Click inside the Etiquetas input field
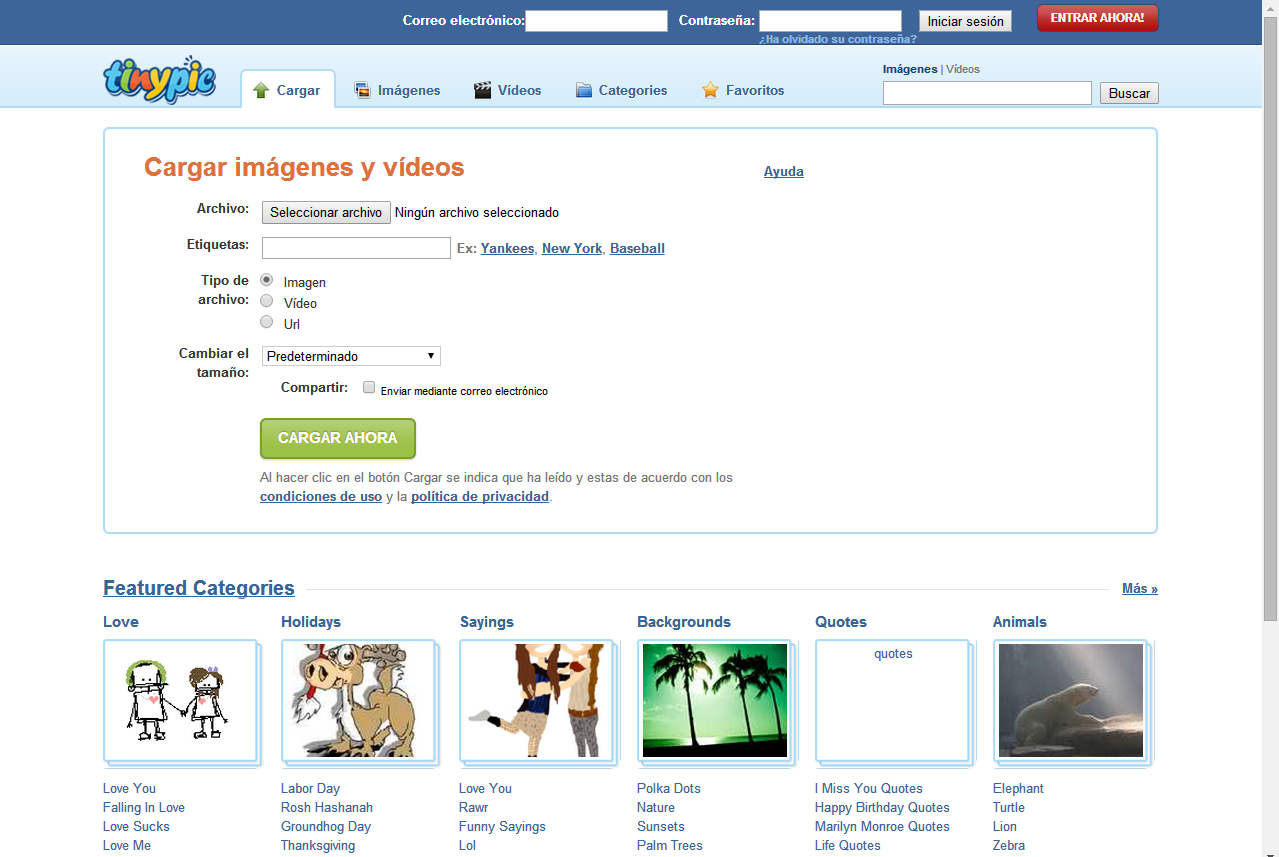Image resolution: width=1279 pixels, height=857 pixels. (x=355, y=247)
